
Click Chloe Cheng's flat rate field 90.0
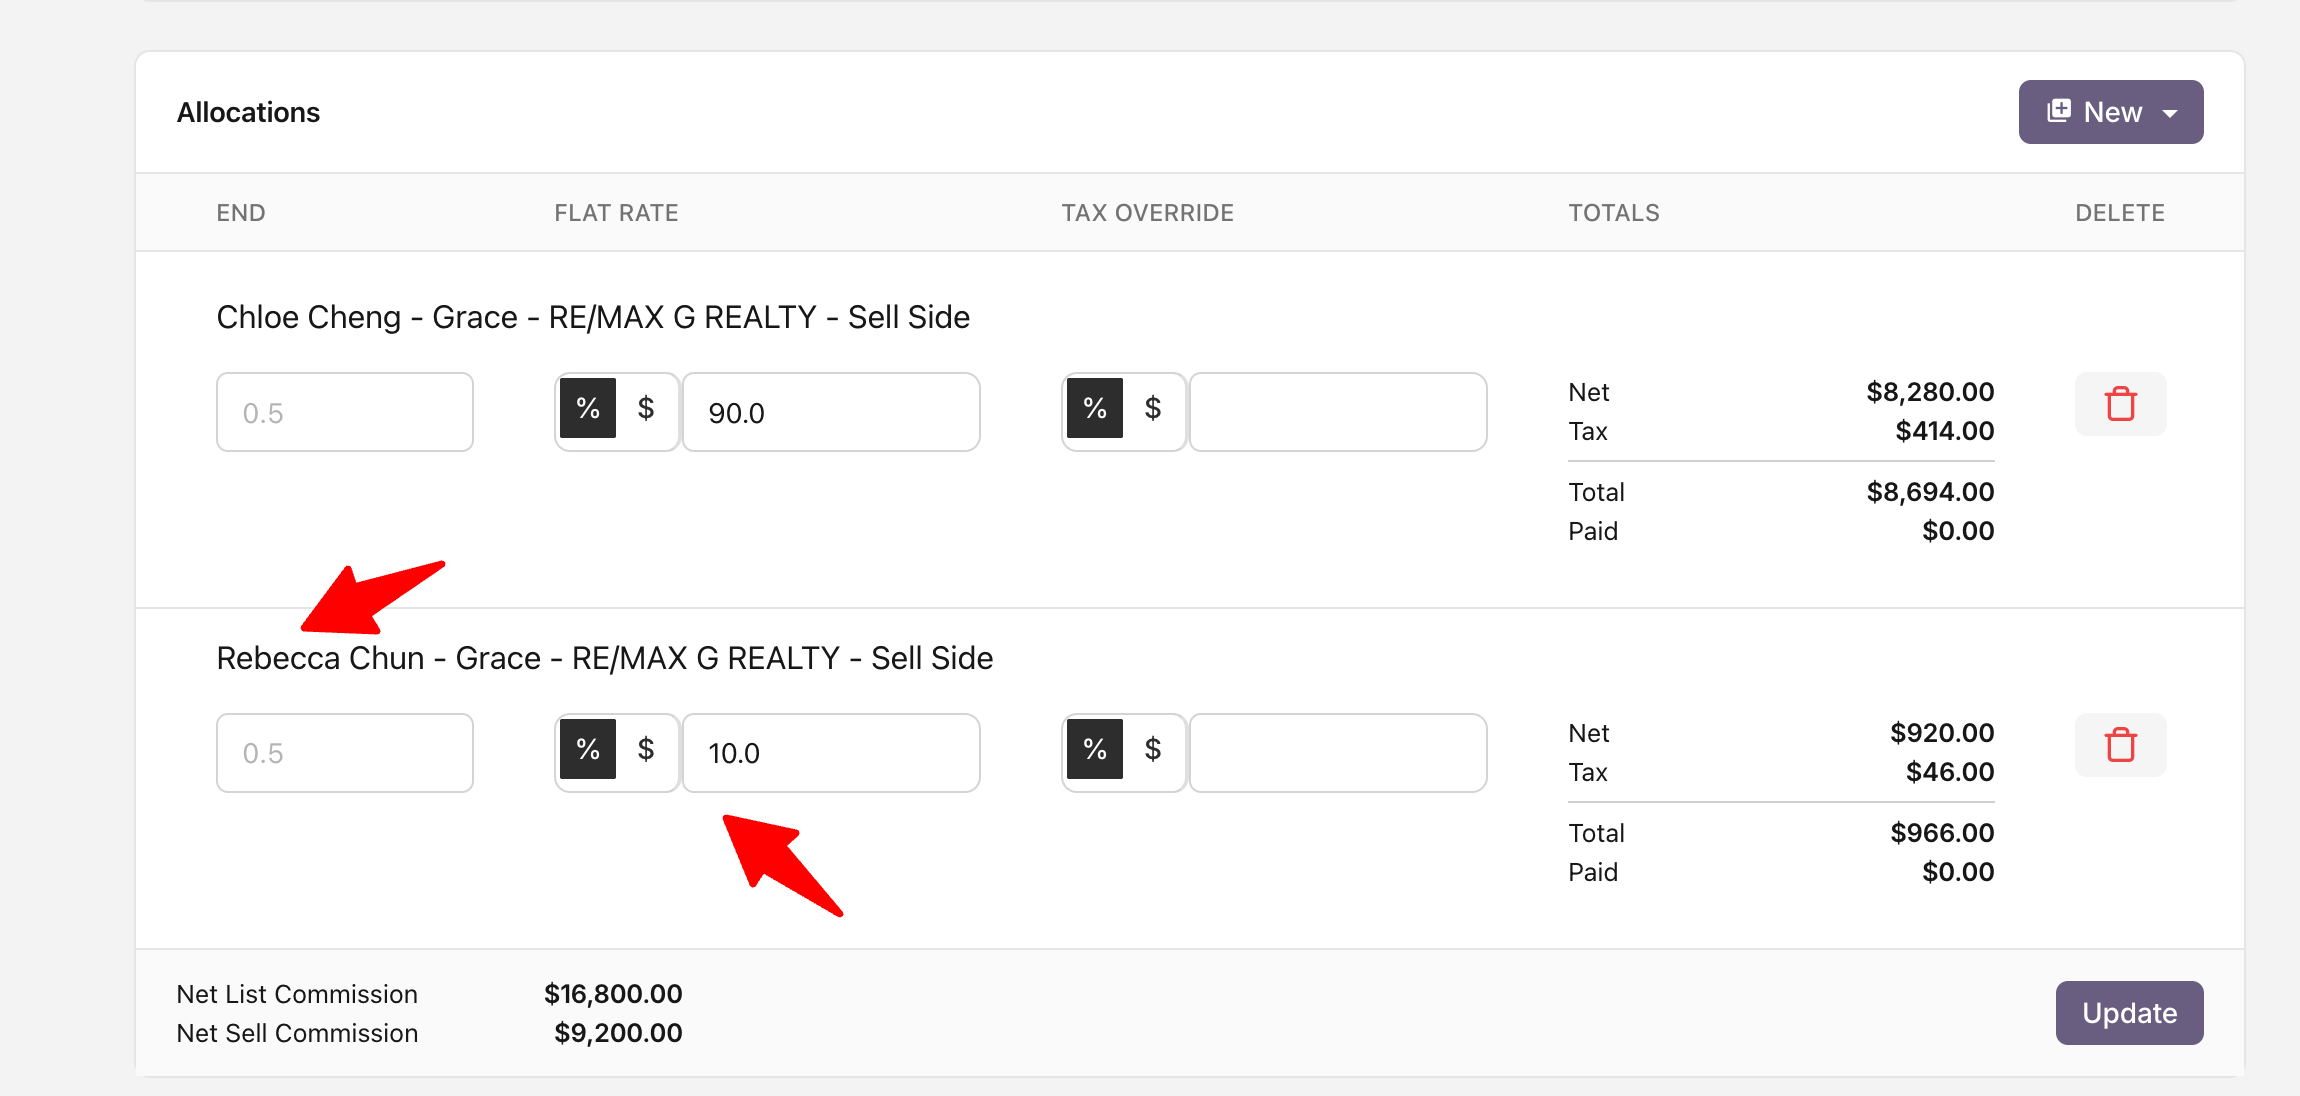point(831,412)
